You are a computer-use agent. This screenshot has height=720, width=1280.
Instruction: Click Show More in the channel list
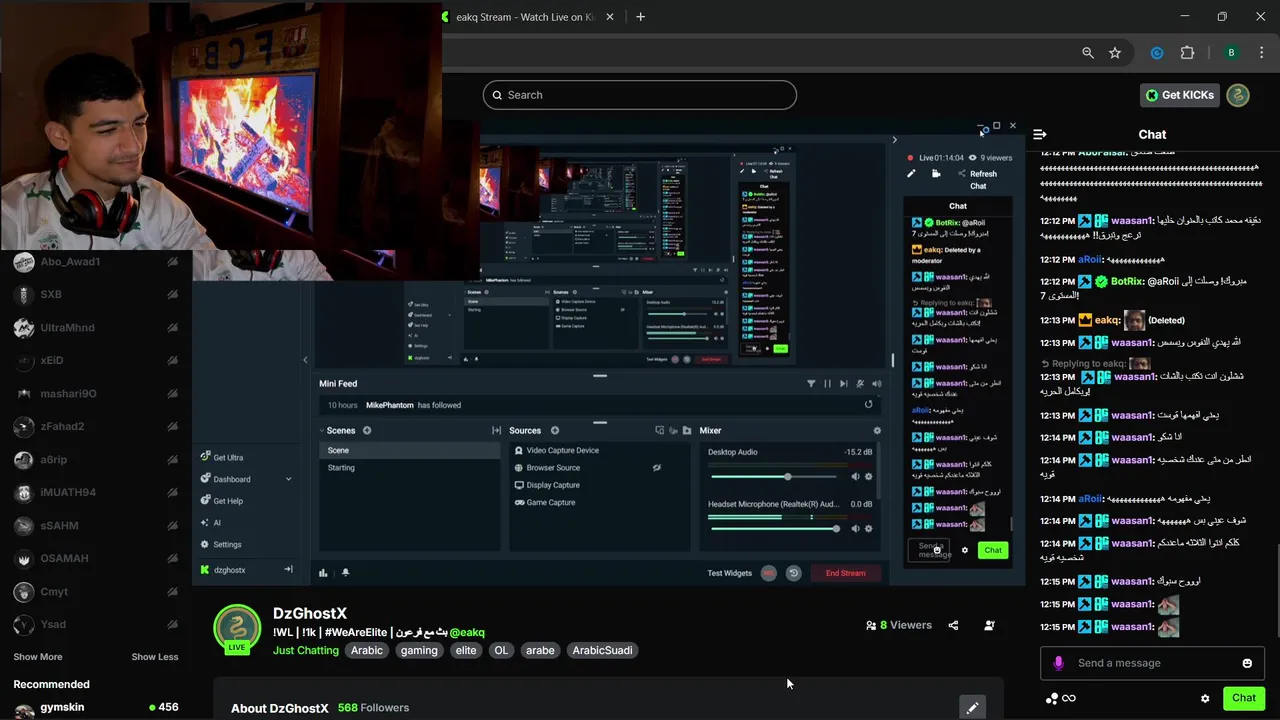coord(38,657)
